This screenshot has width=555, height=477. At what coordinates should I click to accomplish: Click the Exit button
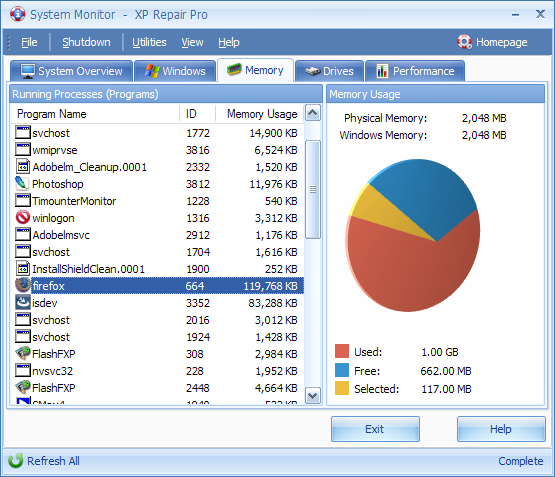375,429
